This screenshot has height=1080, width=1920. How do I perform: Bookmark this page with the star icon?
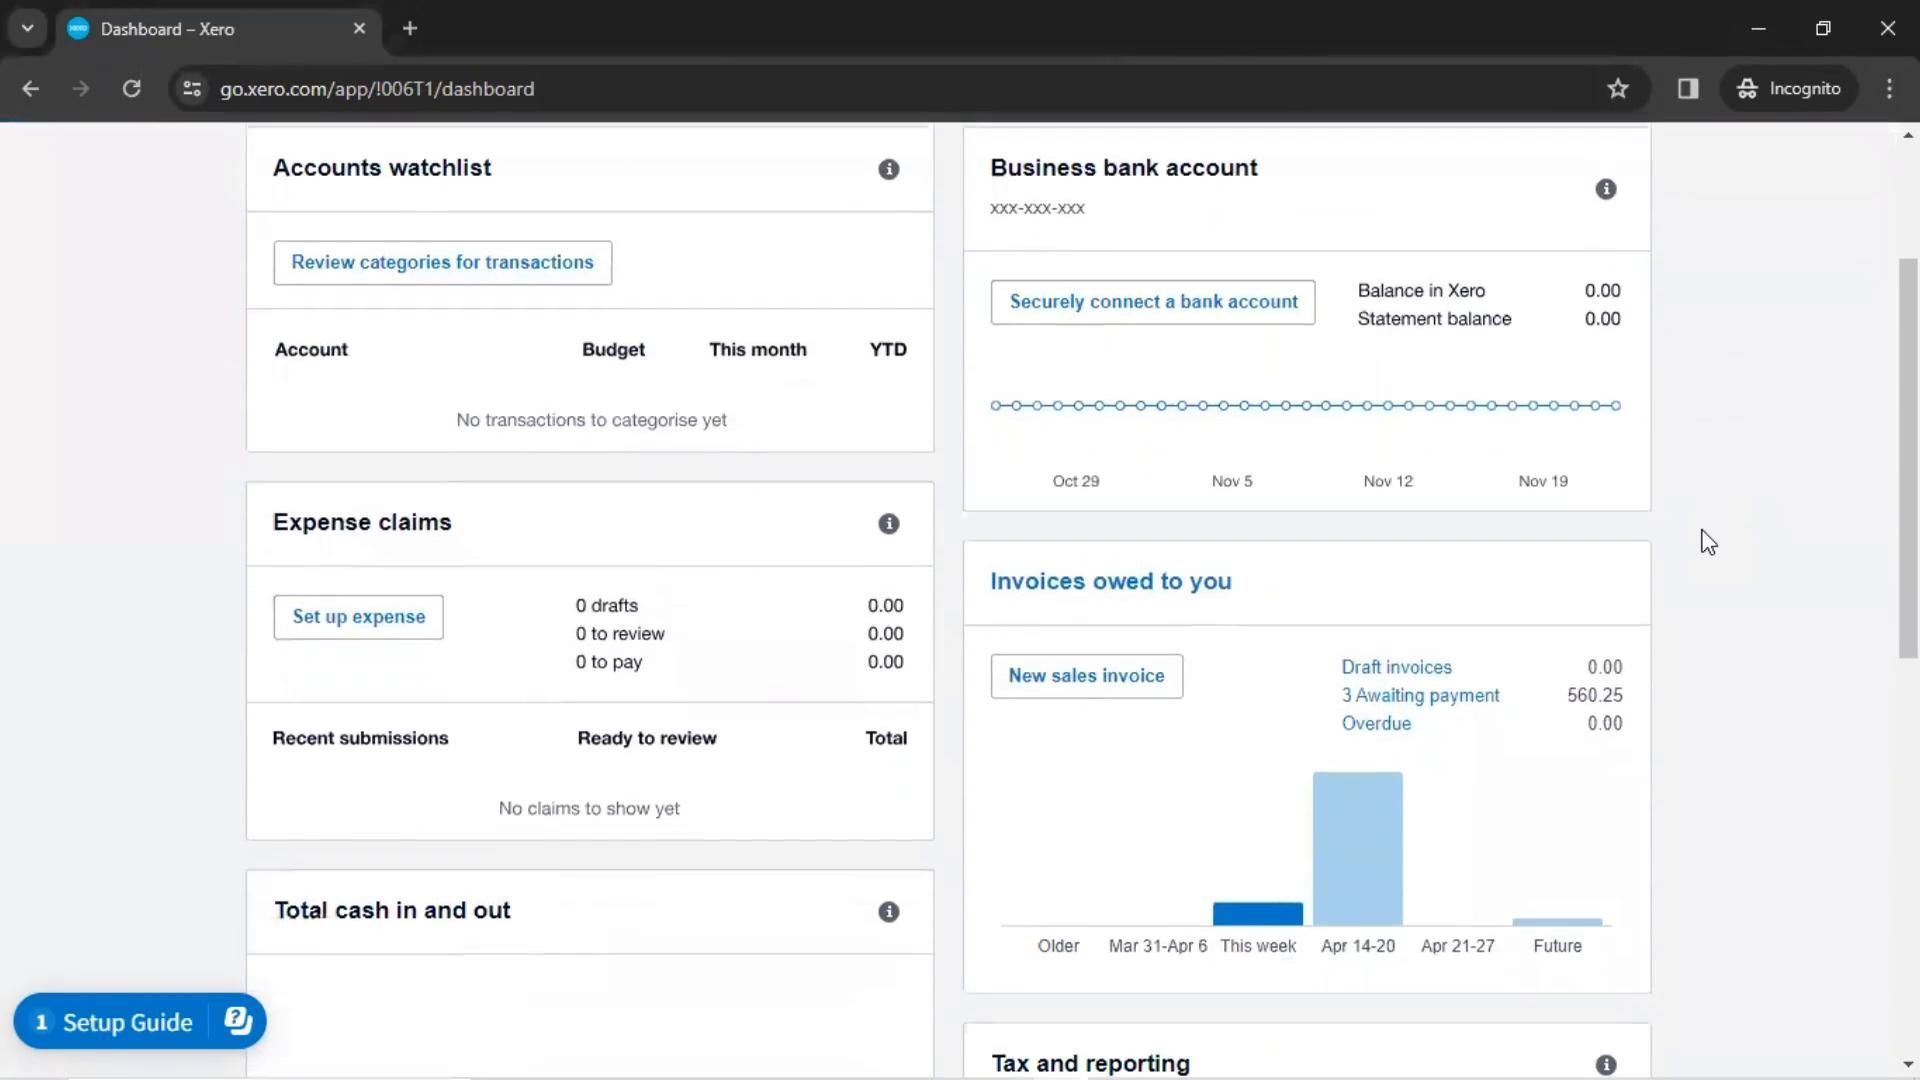[x=1617, y=89]
